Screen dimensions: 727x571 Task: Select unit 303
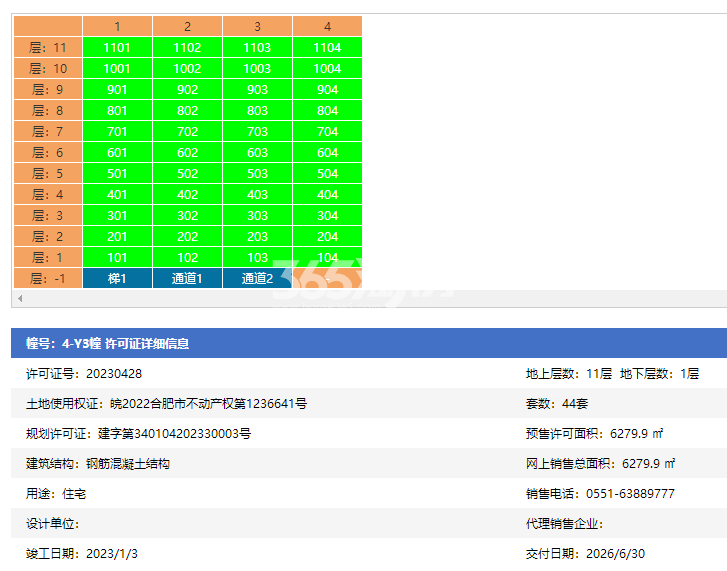click(257, 216)
